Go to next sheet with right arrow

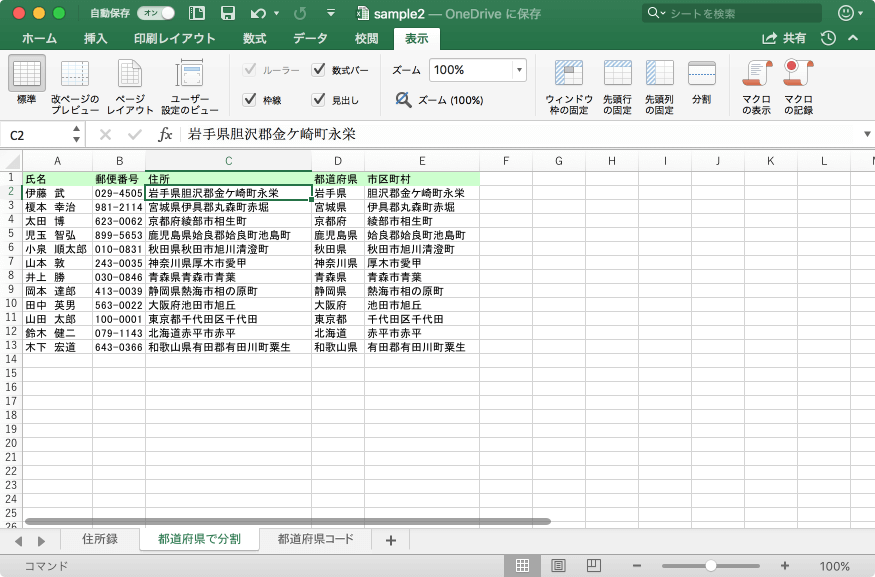tap(41, 541)
